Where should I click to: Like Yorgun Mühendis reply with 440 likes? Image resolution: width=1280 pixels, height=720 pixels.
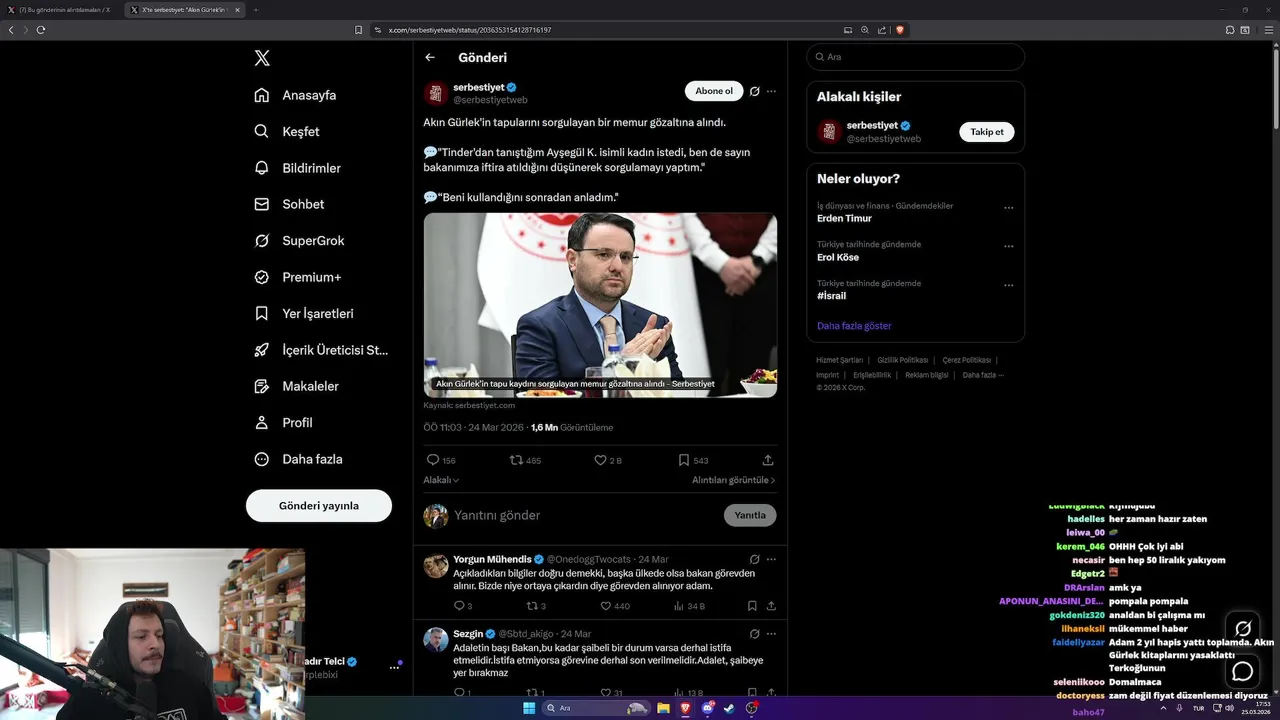615,606
